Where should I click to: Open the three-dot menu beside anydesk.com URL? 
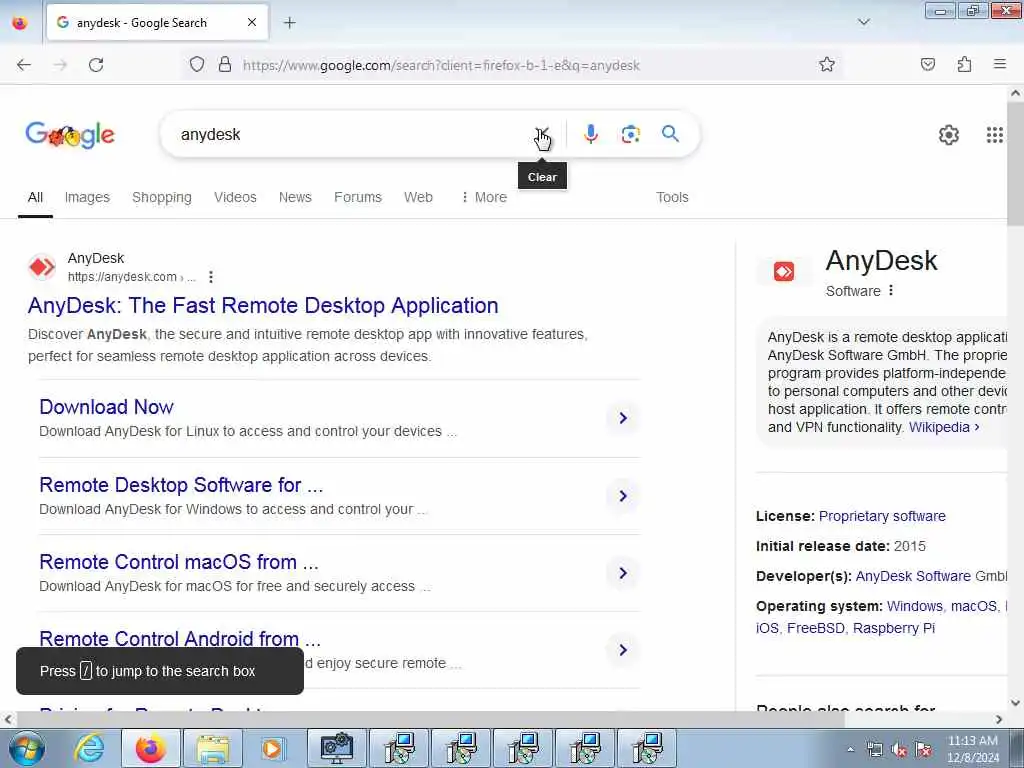pyautogui.click(x=210, y=277)
